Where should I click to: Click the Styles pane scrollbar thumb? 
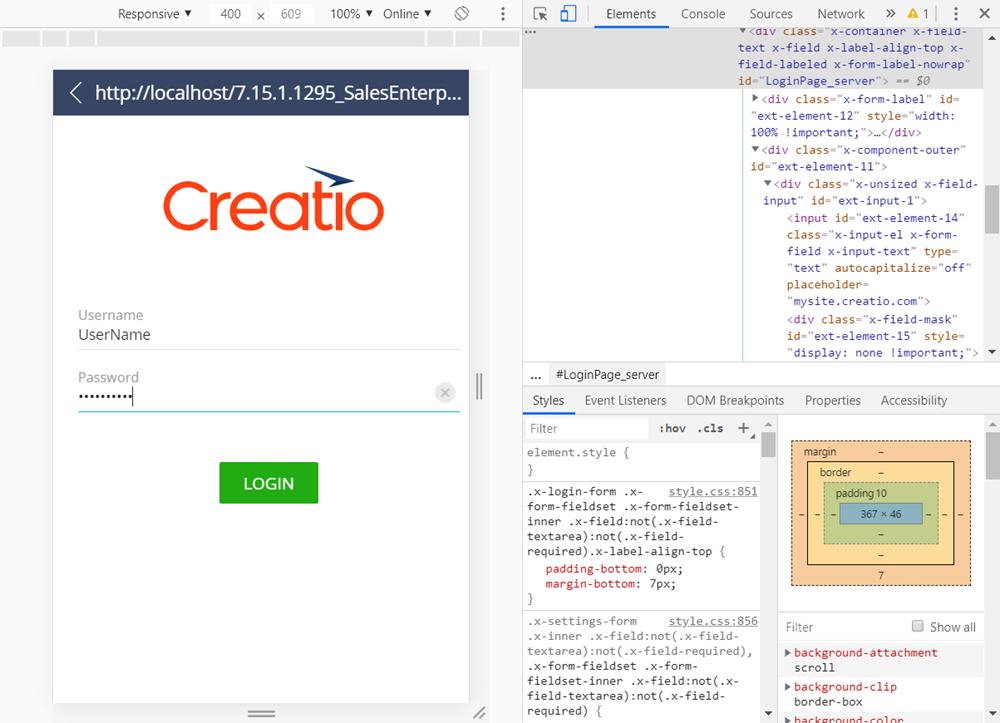pyautogui.click(x=768, y=444)
